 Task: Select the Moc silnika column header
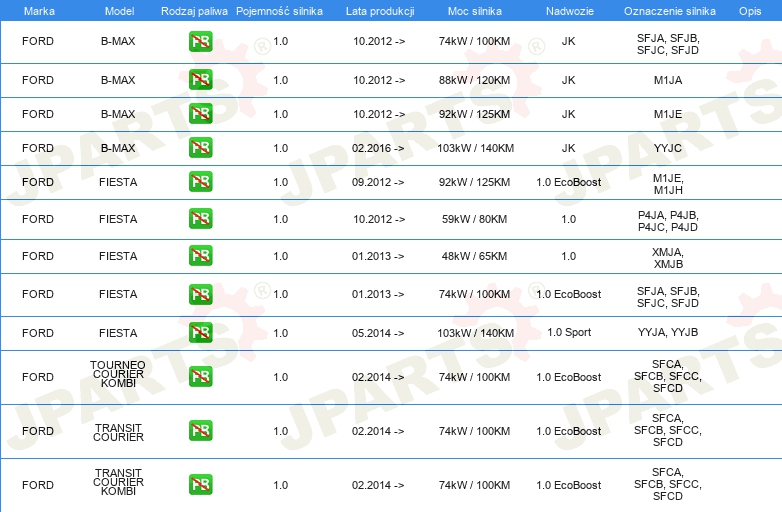coord(475,10)
